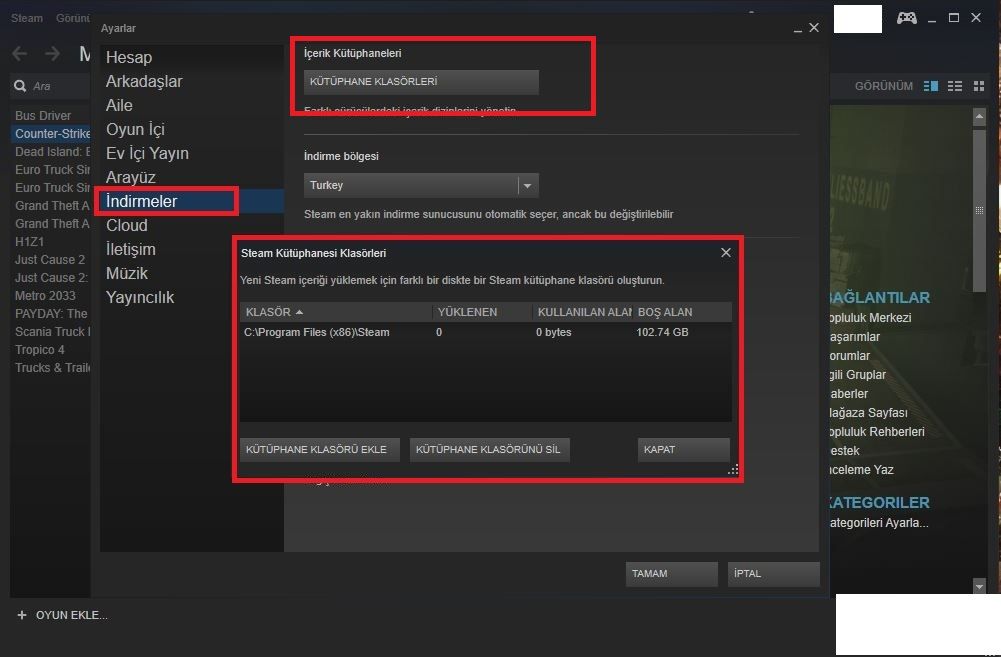The image size is (1001, 657).
Task: Sort by the KLASÖR column arrow
Action: pyautogui.click(x=299, y=312)
